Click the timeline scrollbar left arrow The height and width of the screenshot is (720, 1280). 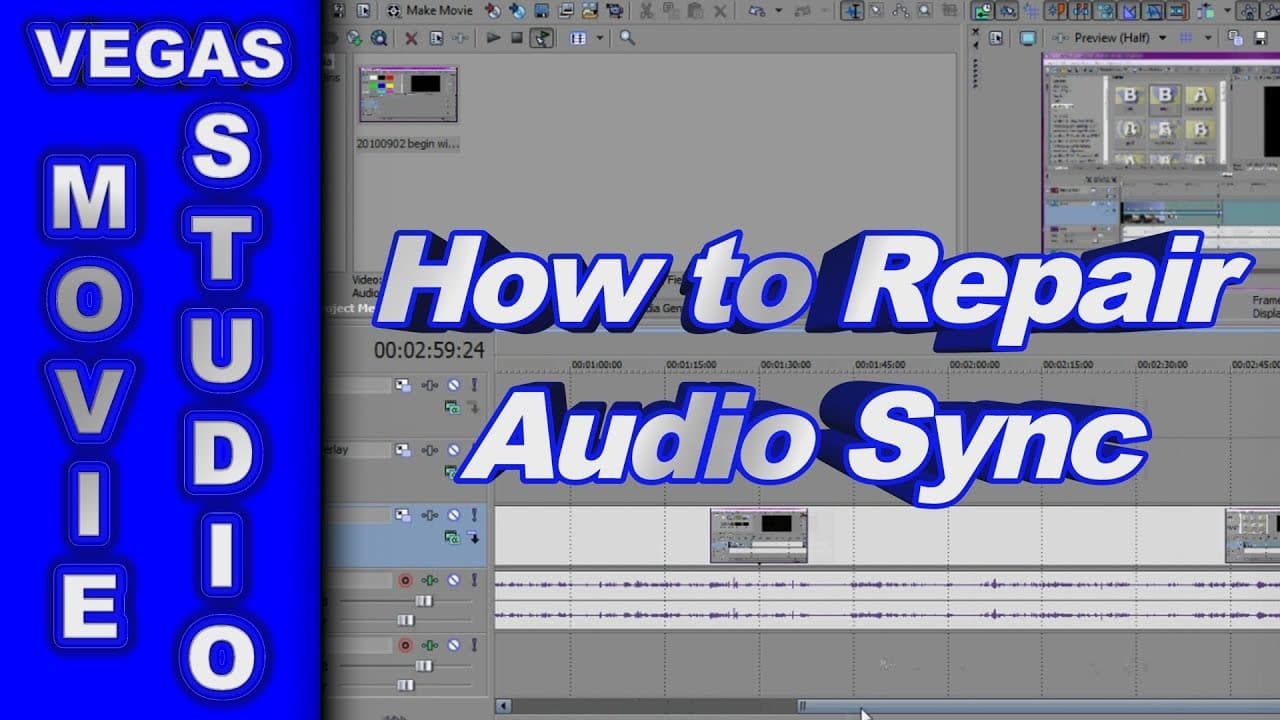[502, 706]
